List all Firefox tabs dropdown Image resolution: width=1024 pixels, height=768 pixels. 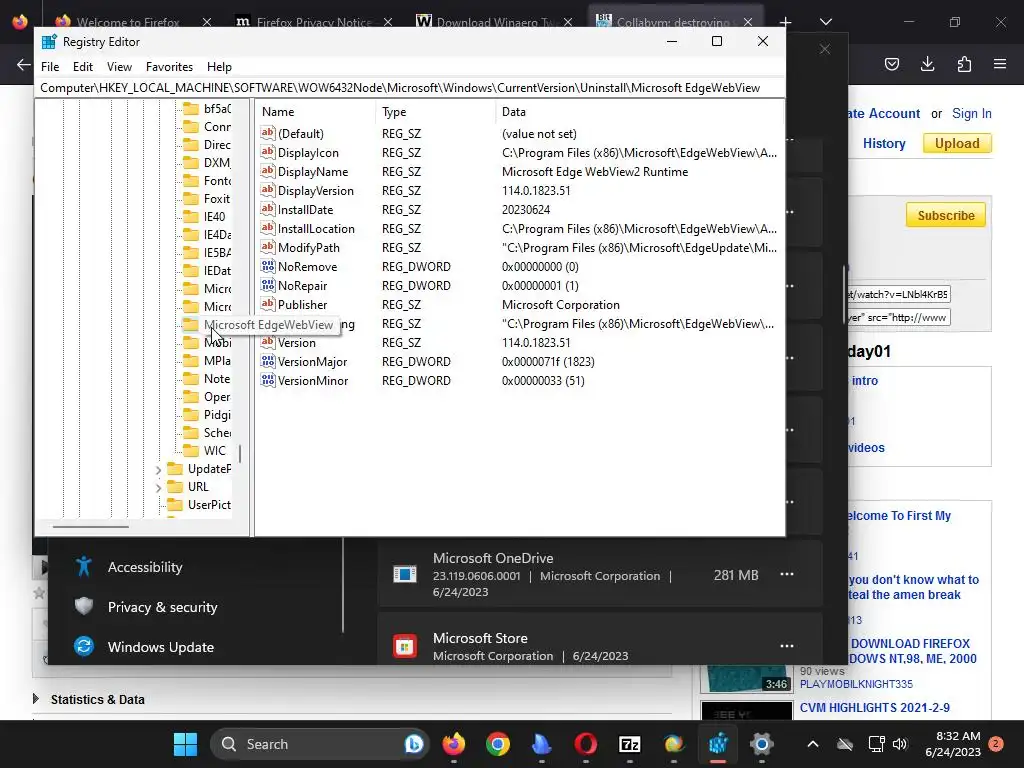(825, 22)
